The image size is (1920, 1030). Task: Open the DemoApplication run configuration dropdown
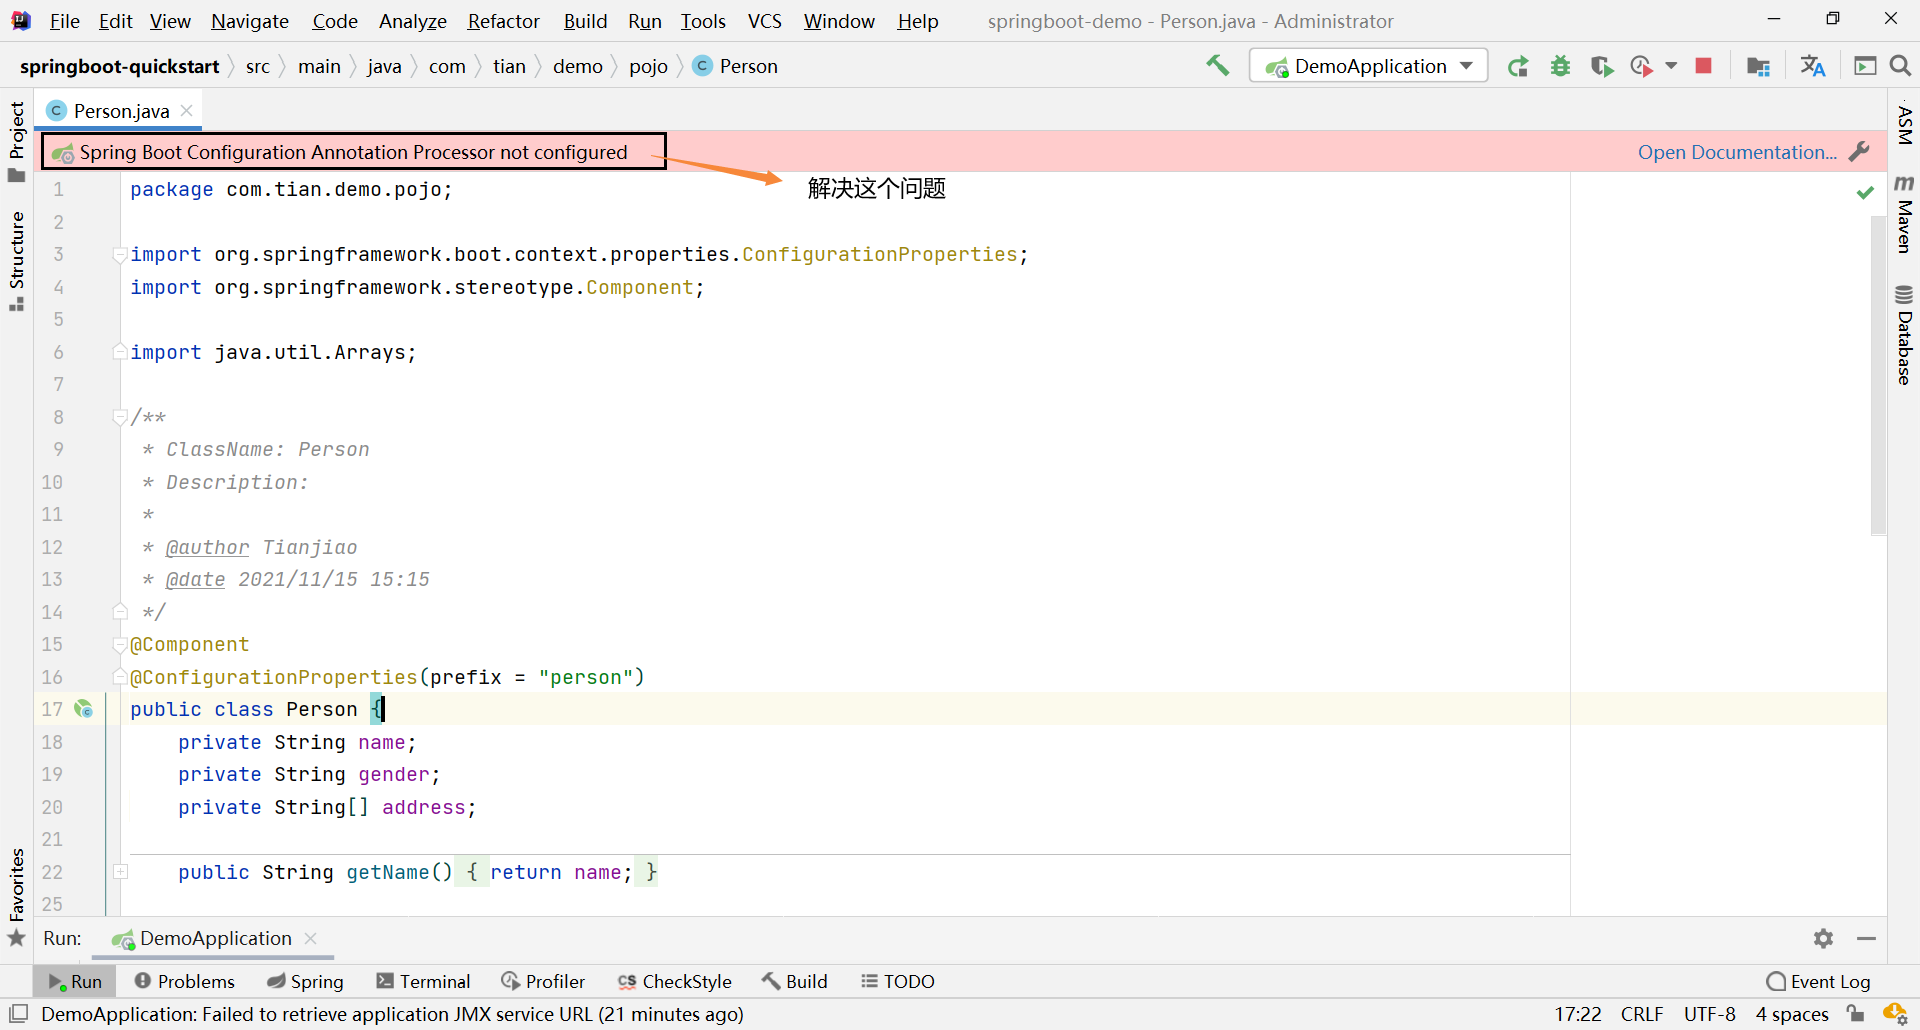pos(1368,66)
